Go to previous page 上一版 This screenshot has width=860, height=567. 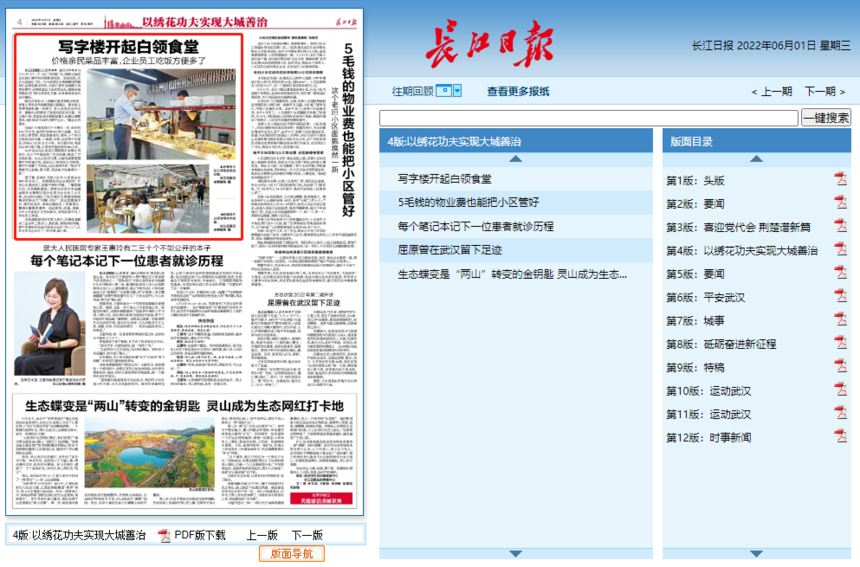262,535
